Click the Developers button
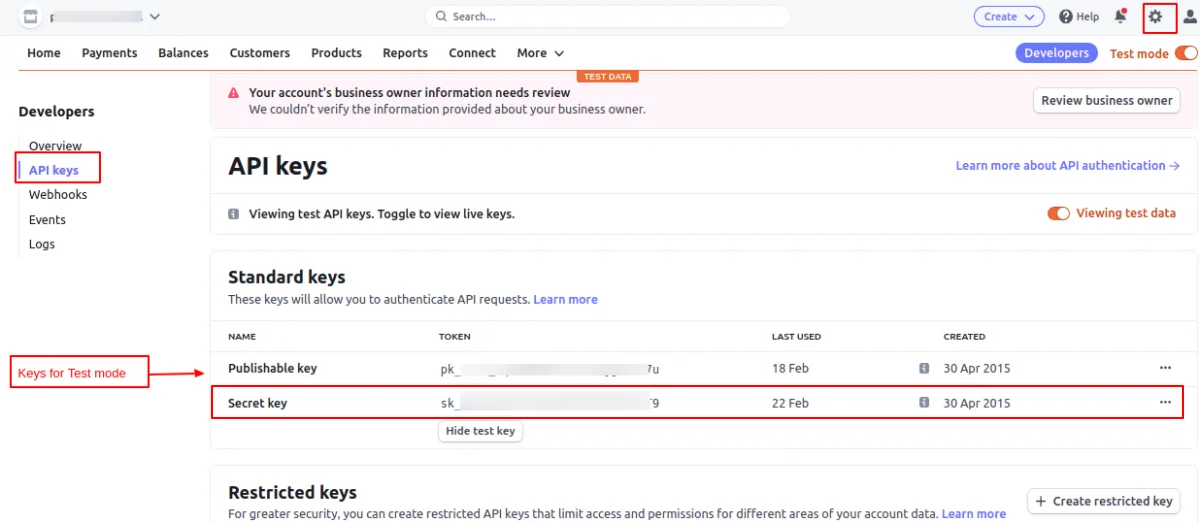The image size is (1200, 523). pyautogui.click(x=1056, y=53)
